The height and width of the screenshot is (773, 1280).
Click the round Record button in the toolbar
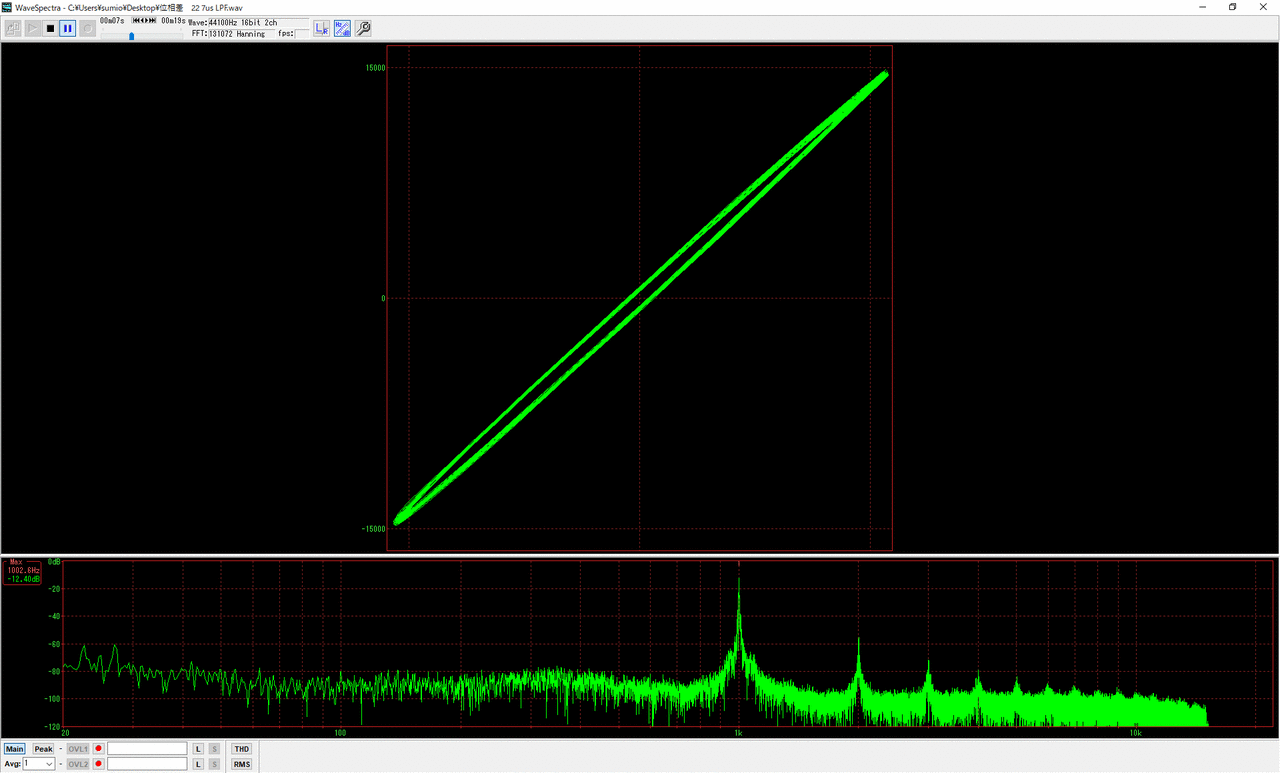click(87, 28)
